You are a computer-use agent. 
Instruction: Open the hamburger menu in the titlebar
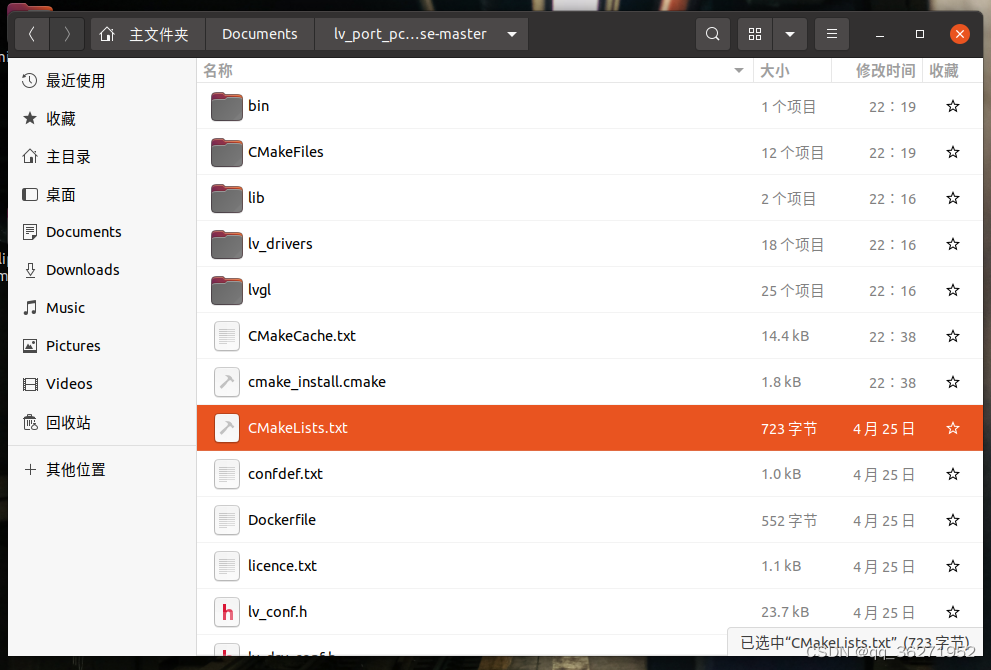[x=831, y=33]
